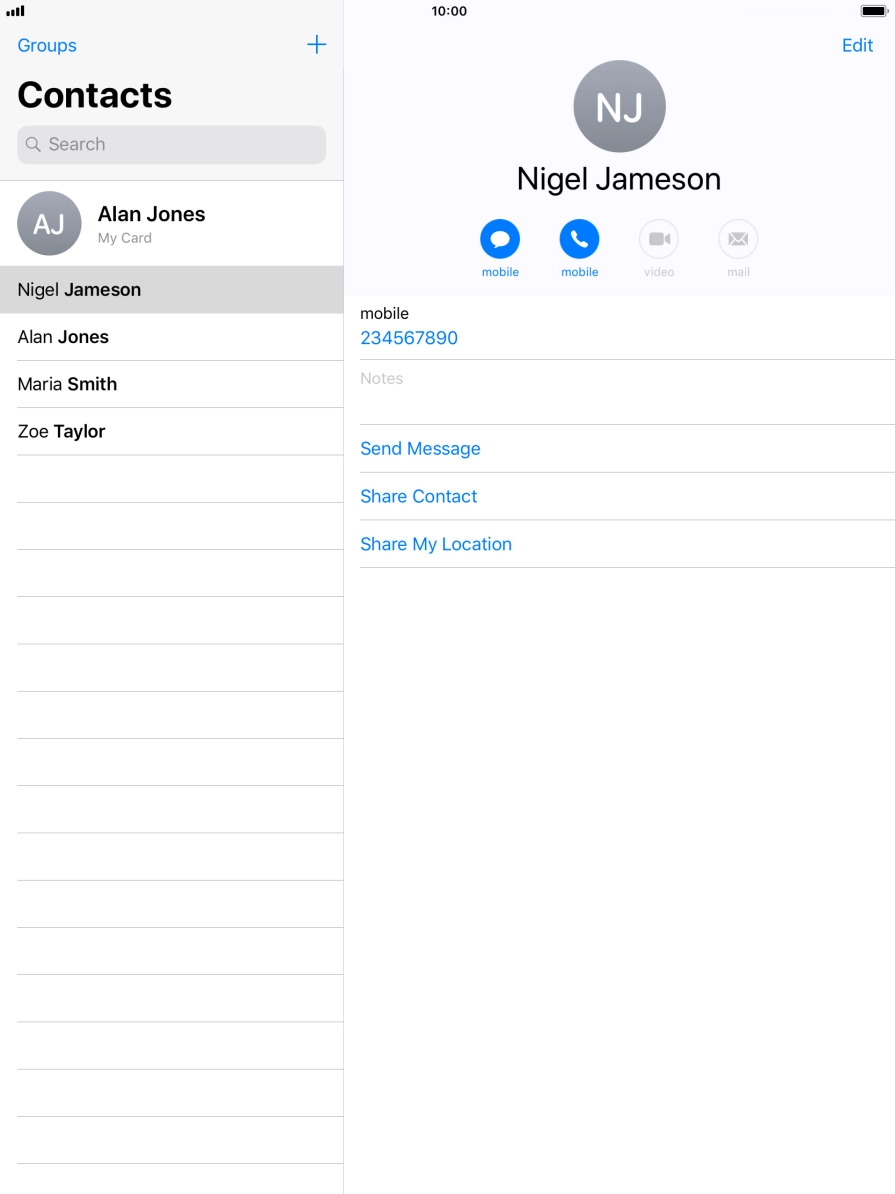The height and width of the screenshot is (1194, 895).
Task: Choose Share Contact option
Action: pyautogui.click(x=419, y=496)
